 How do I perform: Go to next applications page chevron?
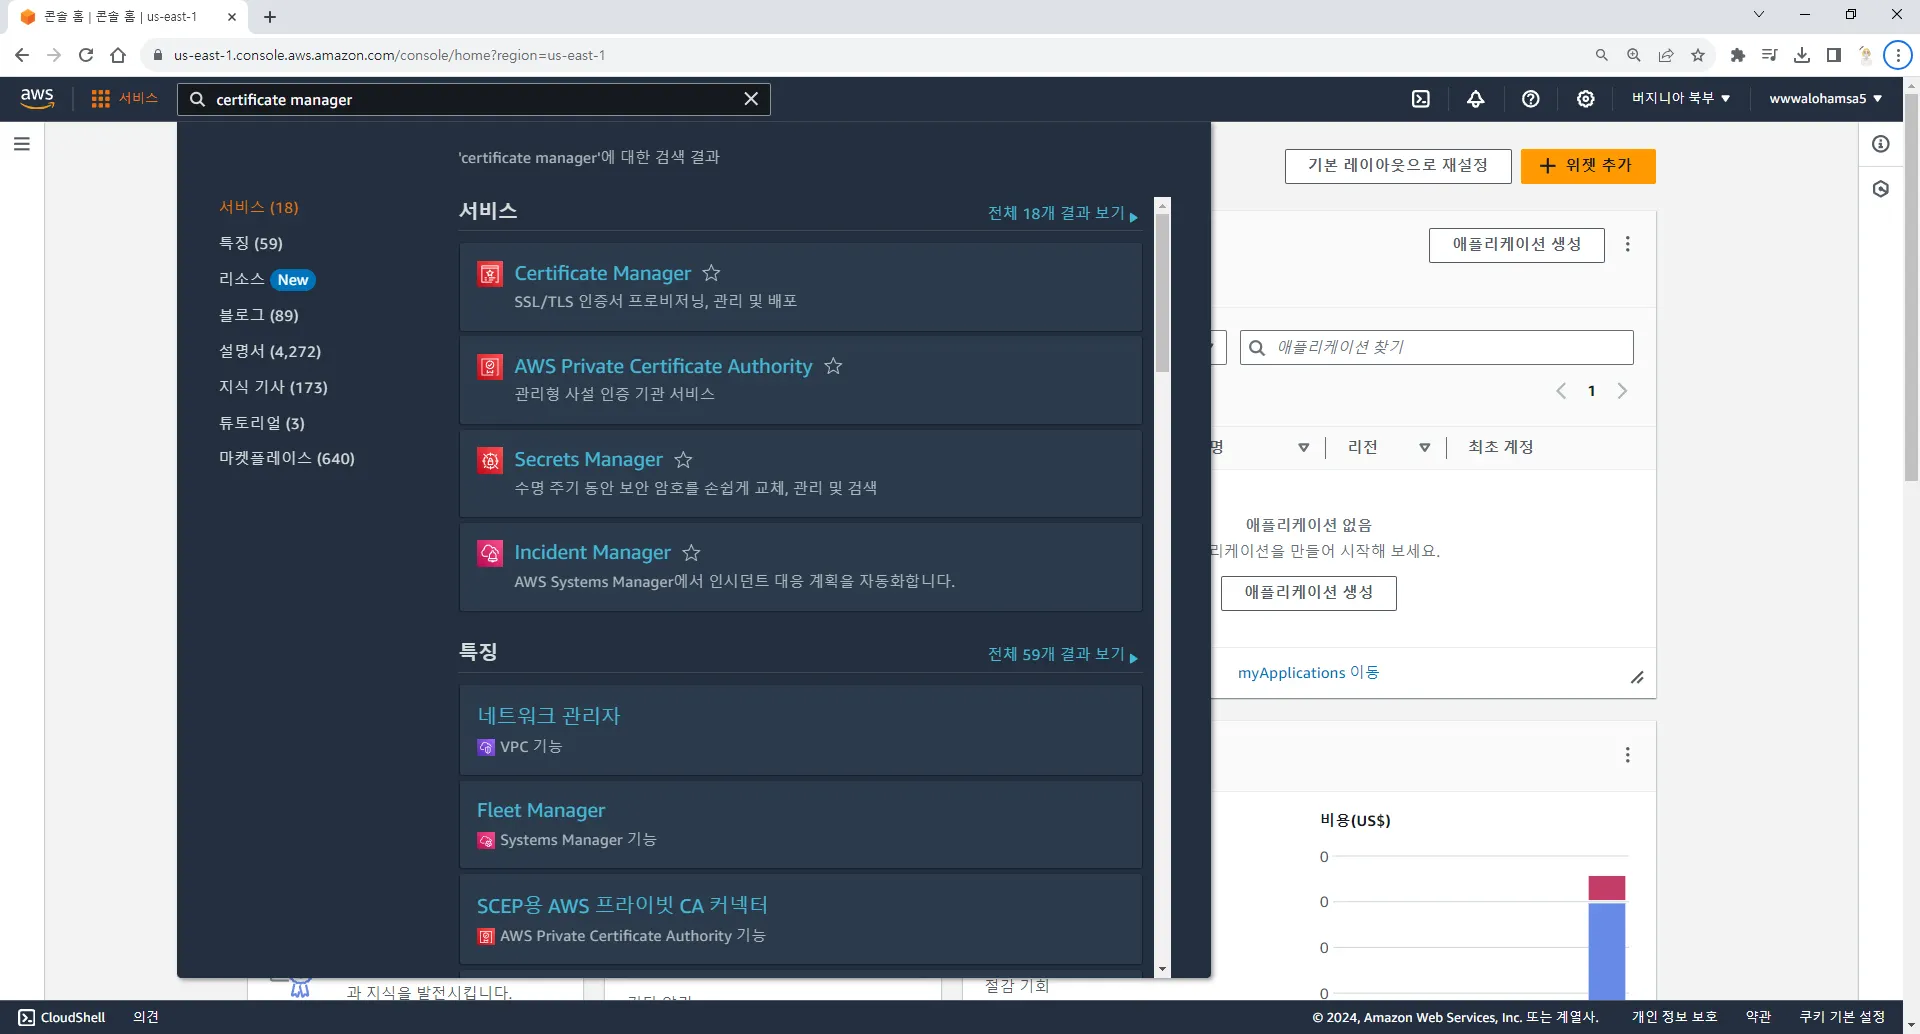pyautogui.click(x=1623, y=391)
